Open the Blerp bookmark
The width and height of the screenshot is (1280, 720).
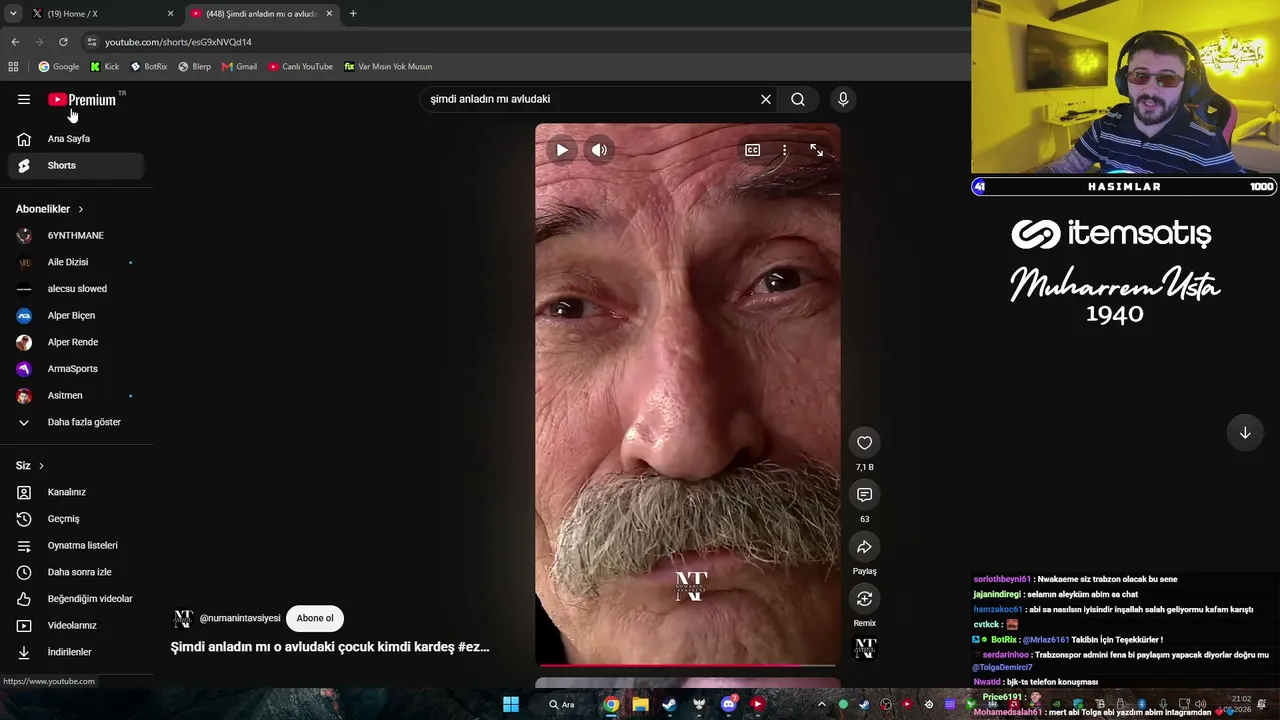pyautogui.click(x=195, y=67)
